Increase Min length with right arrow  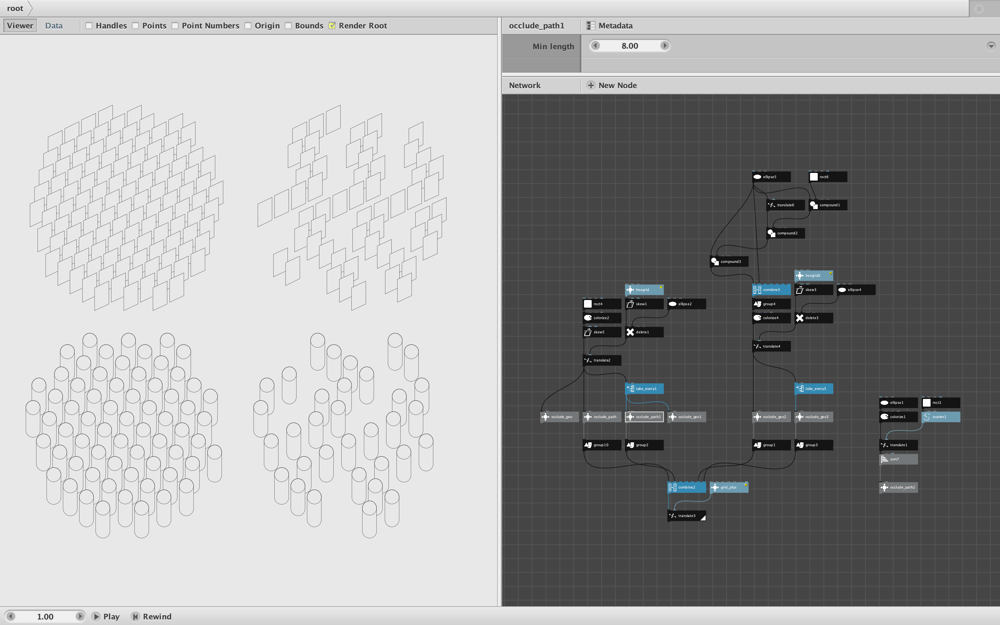pos(665,45)
